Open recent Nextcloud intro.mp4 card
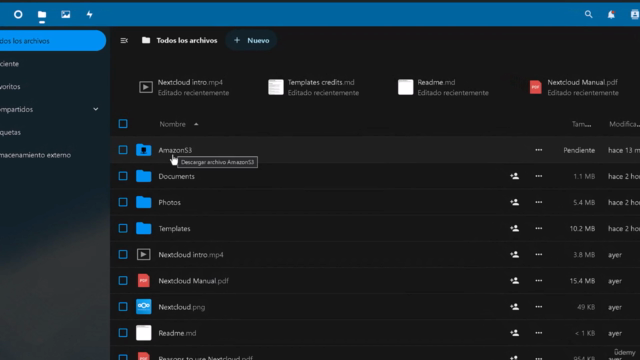This screenshot has height=360, width=640. tap(184, 87)
